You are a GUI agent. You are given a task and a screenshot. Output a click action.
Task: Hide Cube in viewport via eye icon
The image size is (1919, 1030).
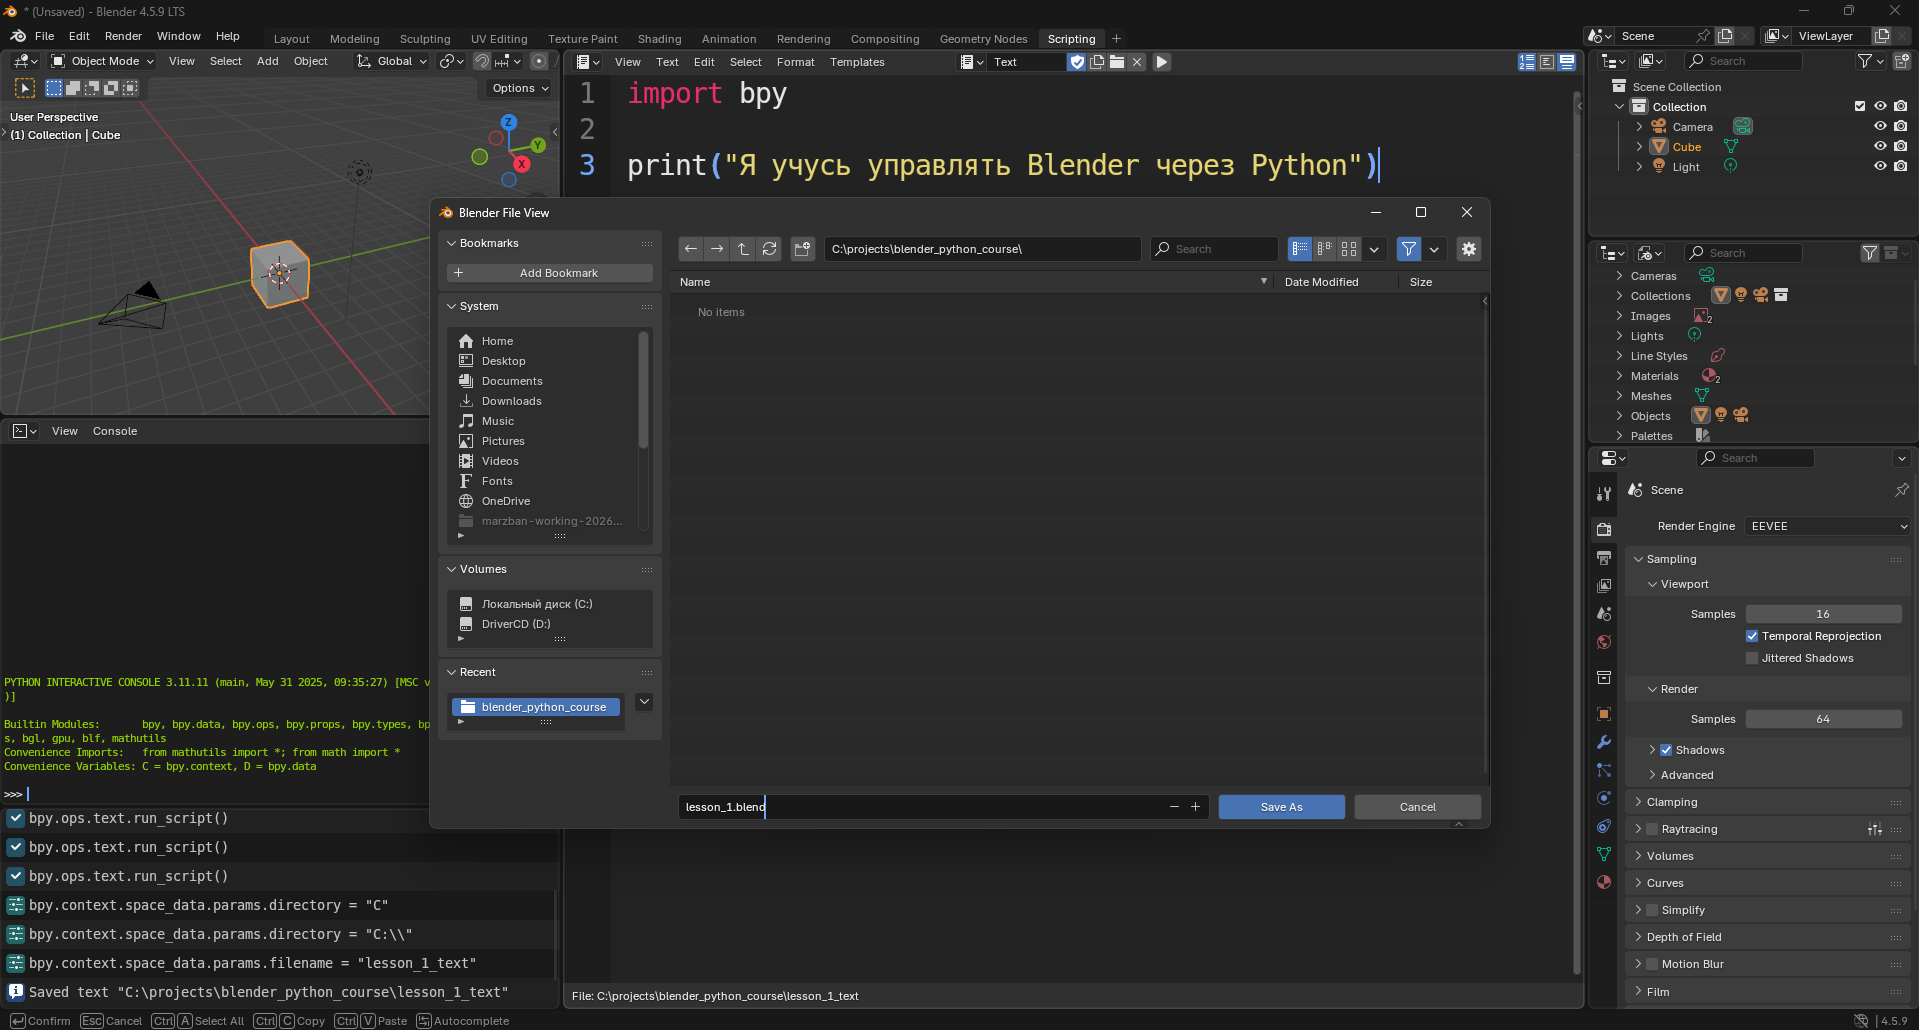click(x=1880, y=146)
